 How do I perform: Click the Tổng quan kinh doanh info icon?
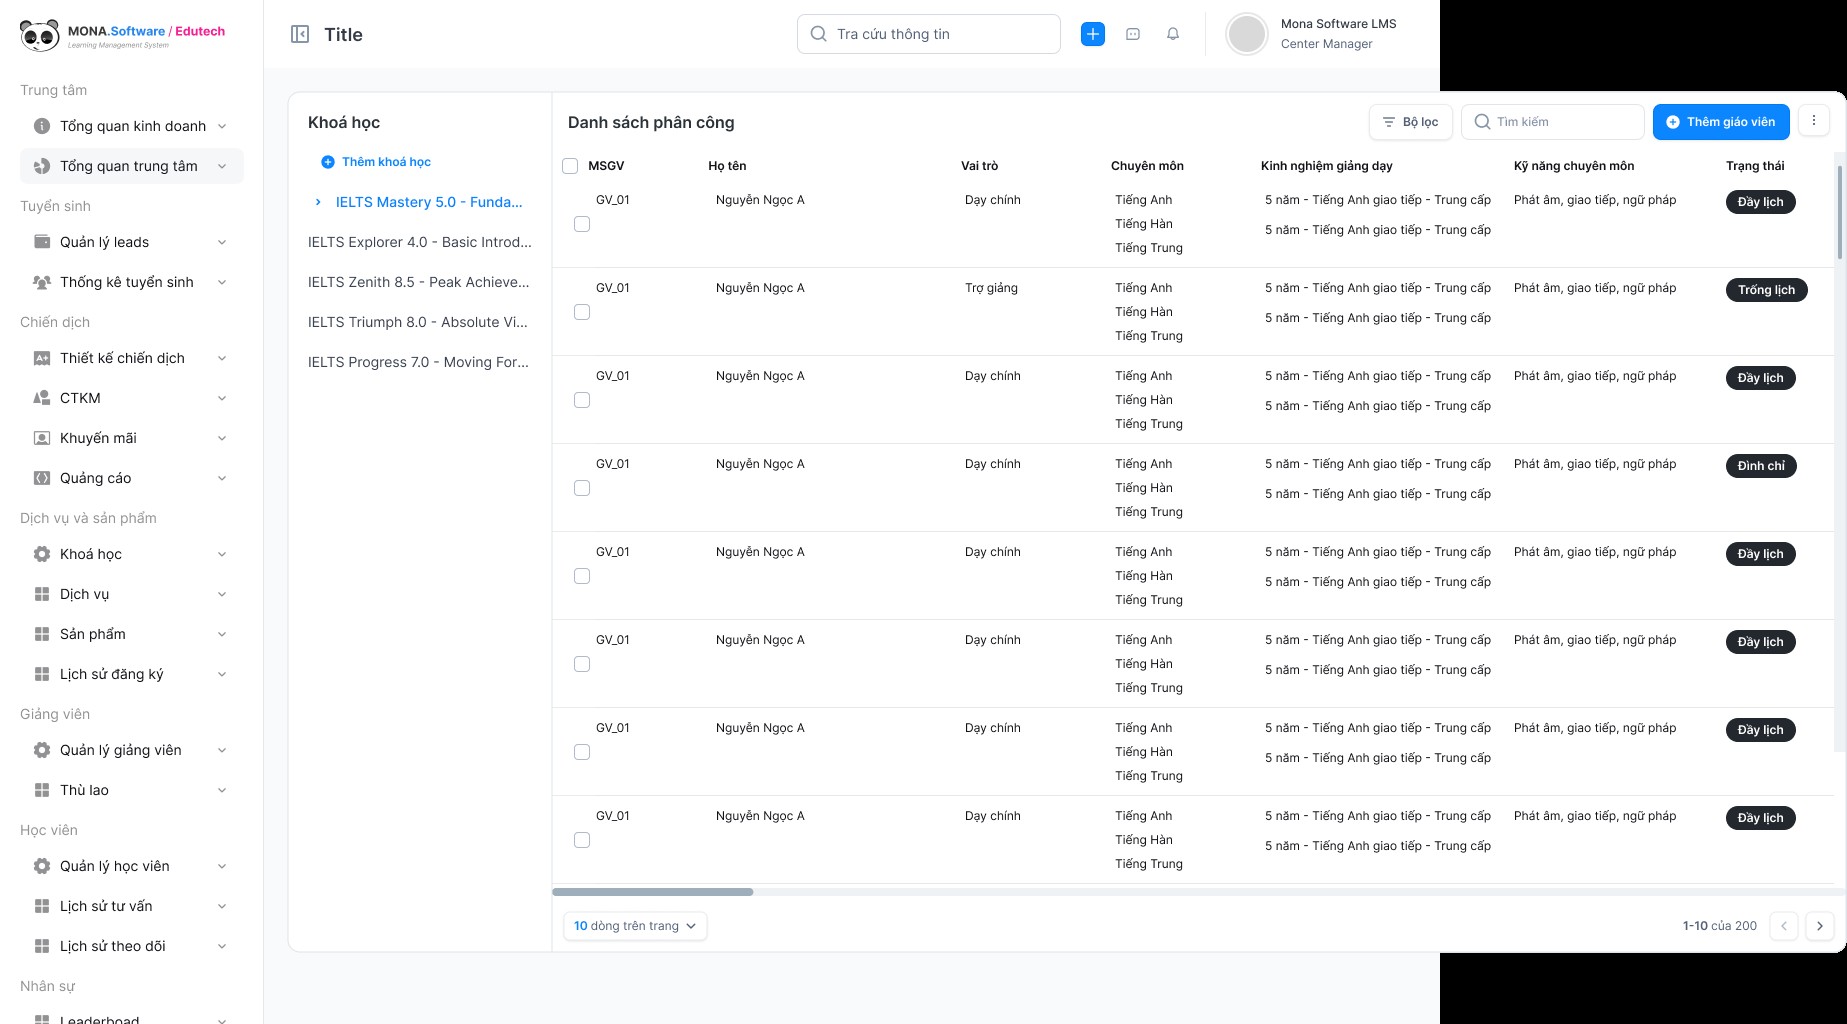point(42,126)
